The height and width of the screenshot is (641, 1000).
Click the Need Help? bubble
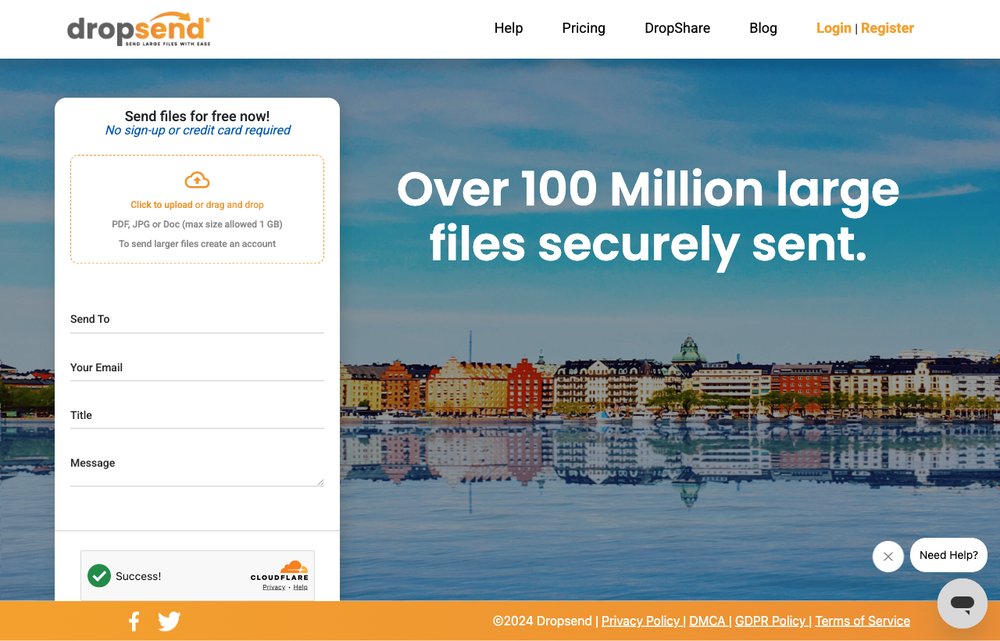948,556
